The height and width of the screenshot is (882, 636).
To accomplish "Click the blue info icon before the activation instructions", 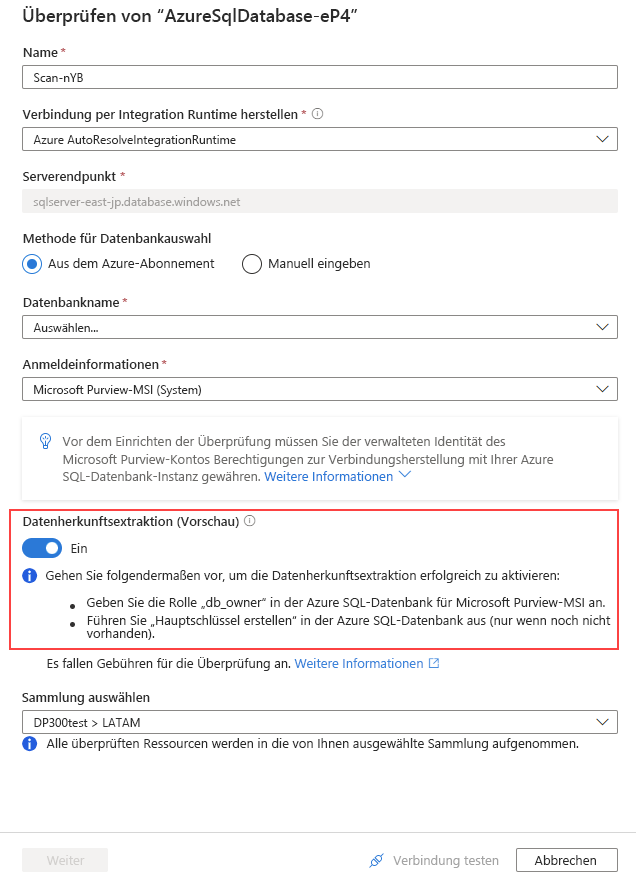I will [x=28, y=575].
